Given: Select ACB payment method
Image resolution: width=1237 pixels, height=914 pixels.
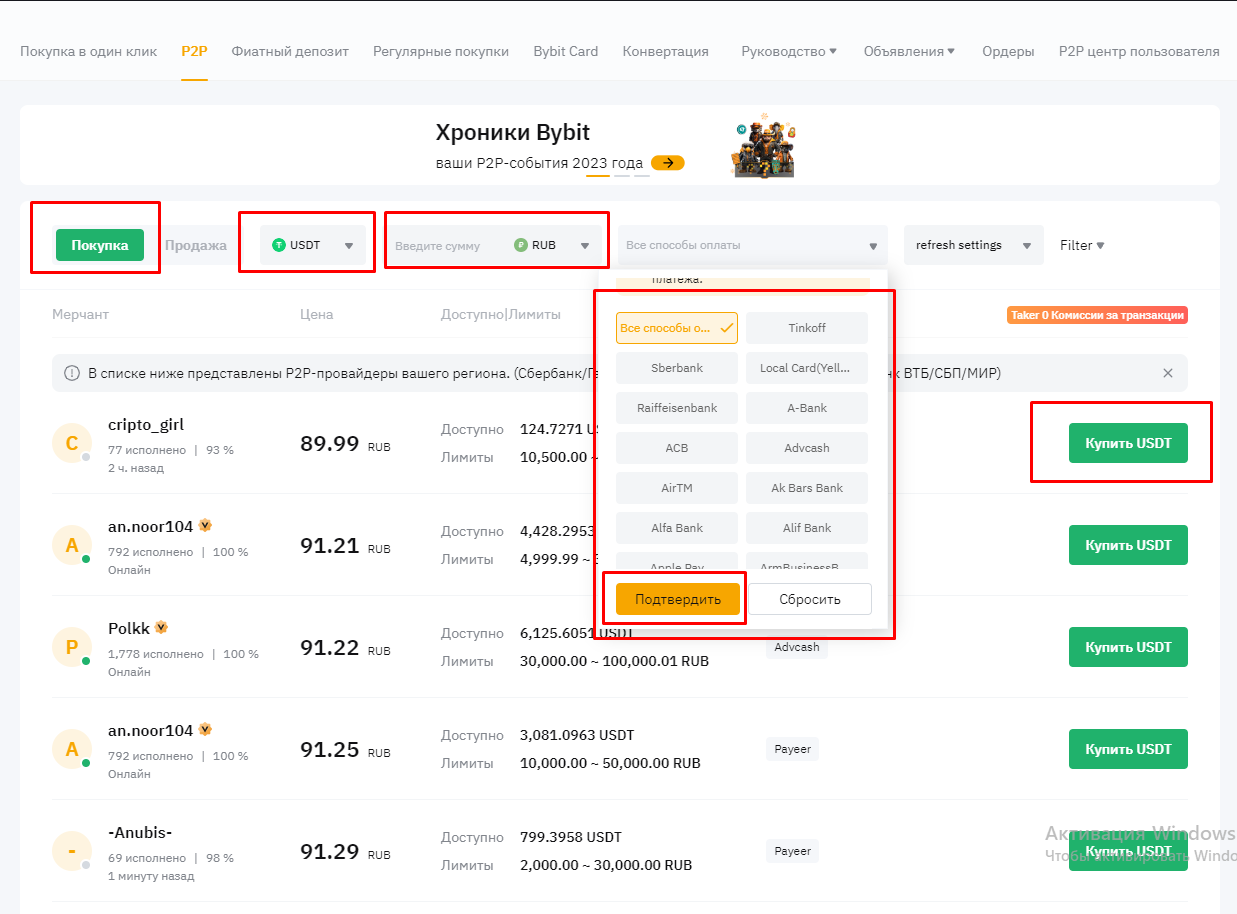Looking at the screenshot, I should pyautogui.click(x=677, y=448).
